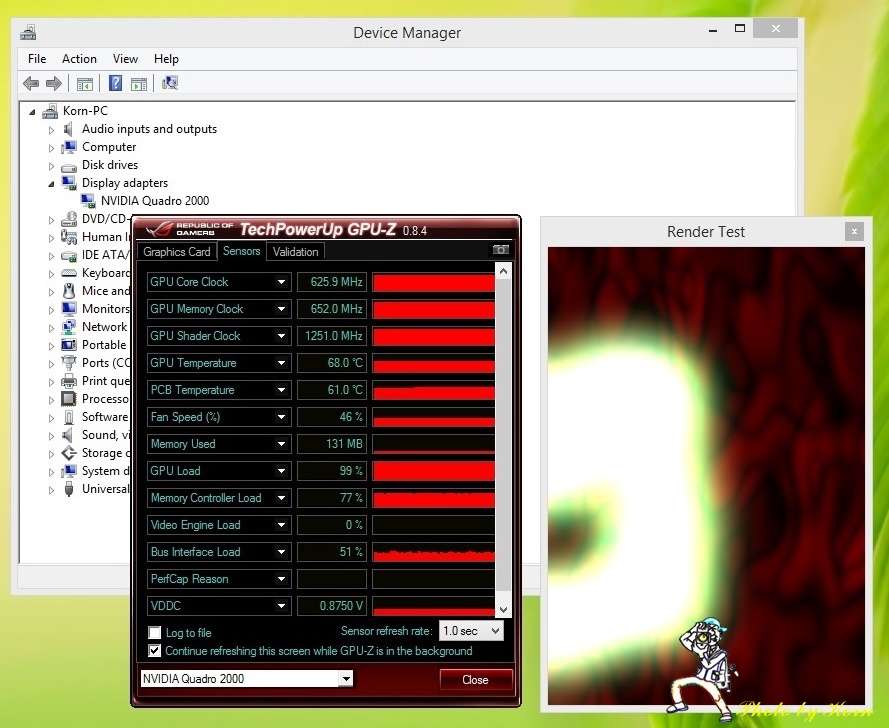Image resolution: width=889 pixels, height=728 pixels.
Task: Click Scan for hardware changes toolbar icon
Action: coord(170,83)
